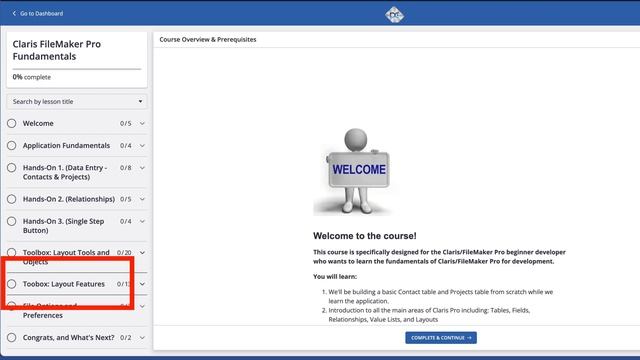Image resolution: width=640 pixels, height=360 pixels.
Task: Expand the Welcome section chevron
Action: [x=142, y=123]
